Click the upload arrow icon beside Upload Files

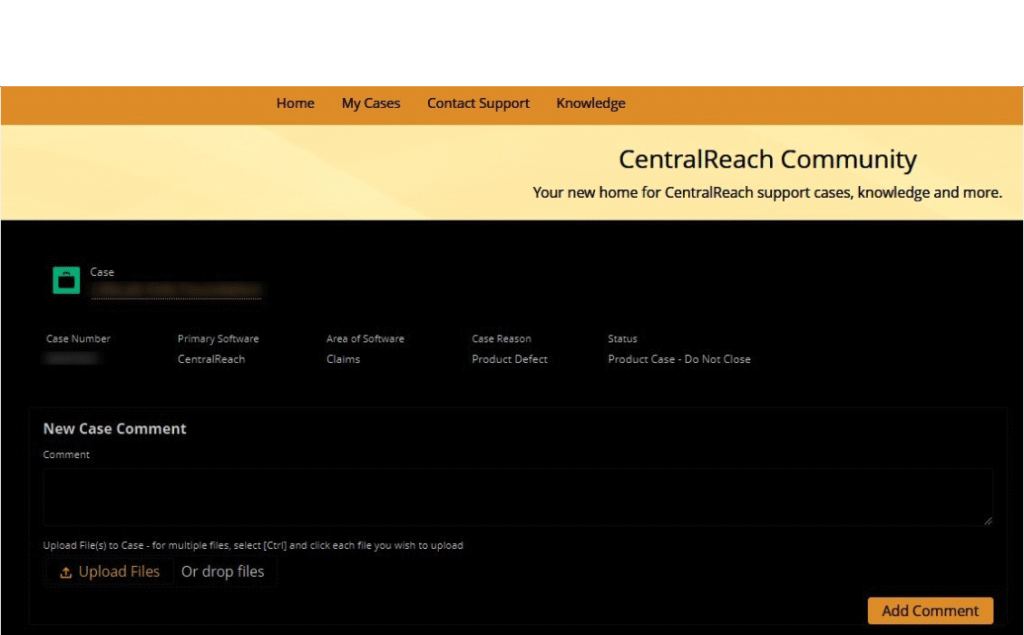(68, 571)
